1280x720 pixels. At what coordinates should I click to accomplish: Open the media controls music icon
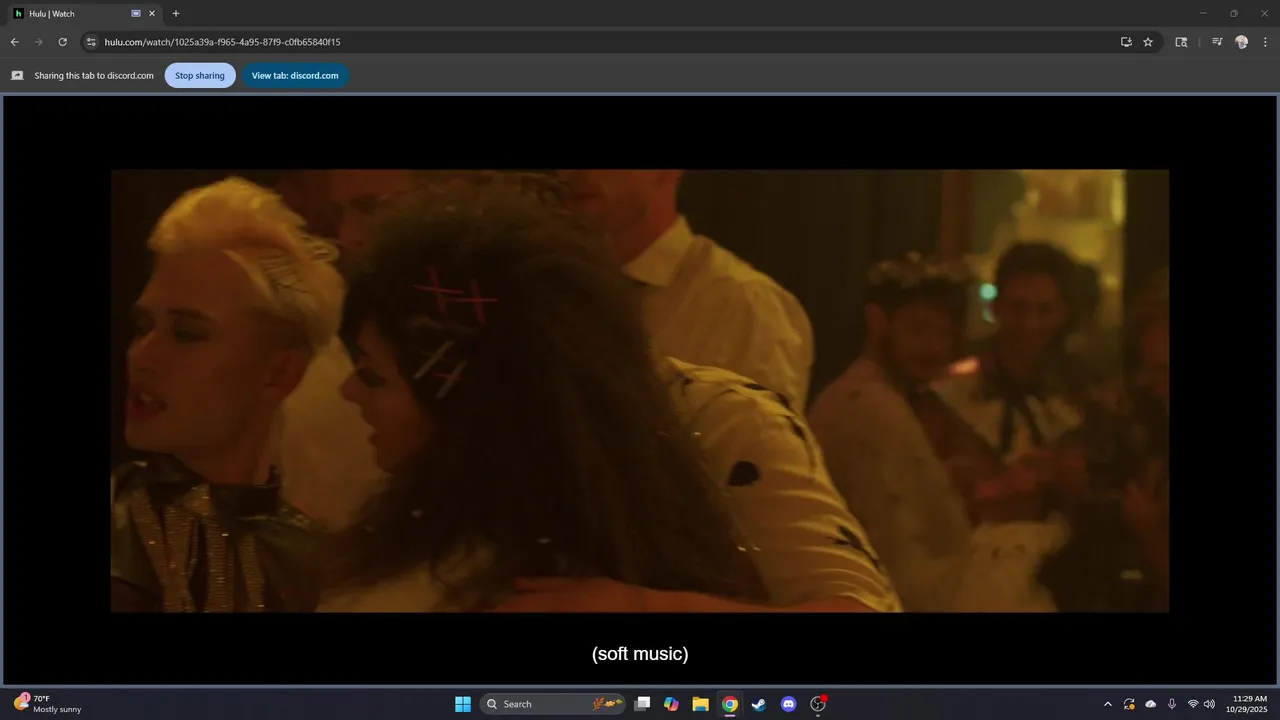(x=1217, y=42)
